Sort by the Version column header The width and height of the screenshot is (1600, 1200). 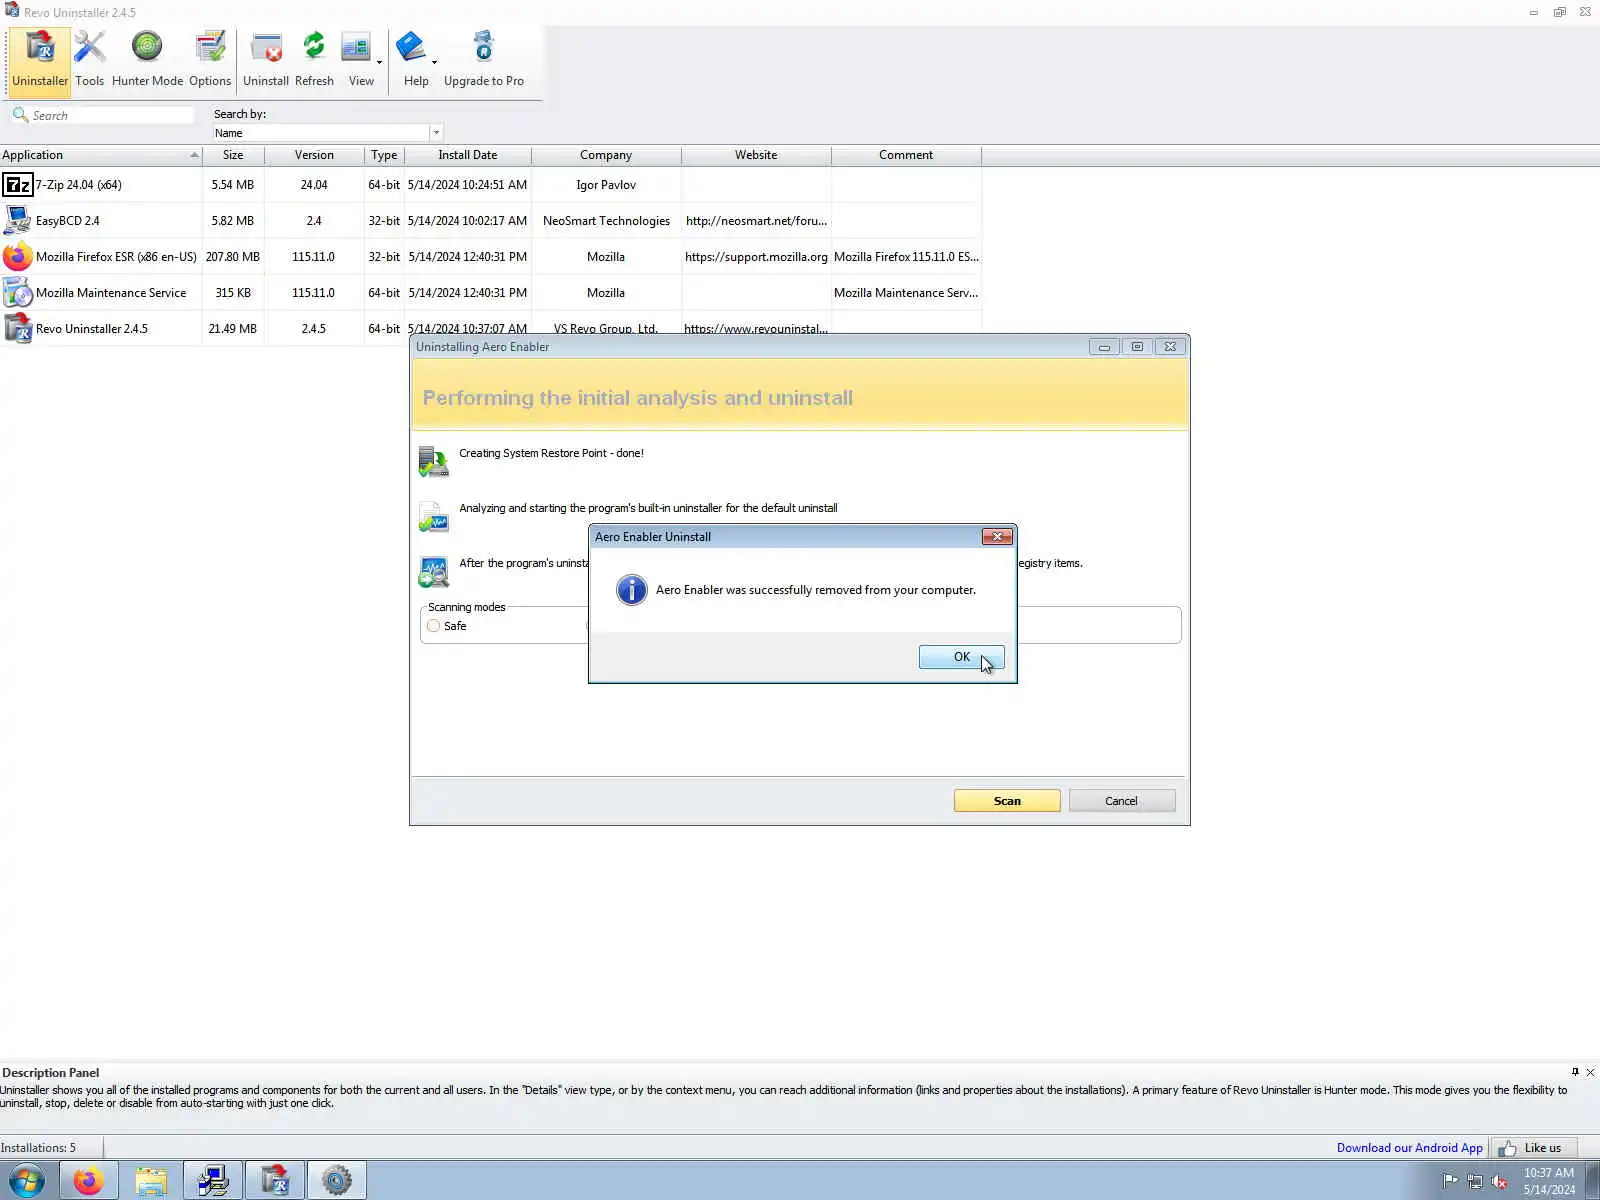(x=314, y=155)
